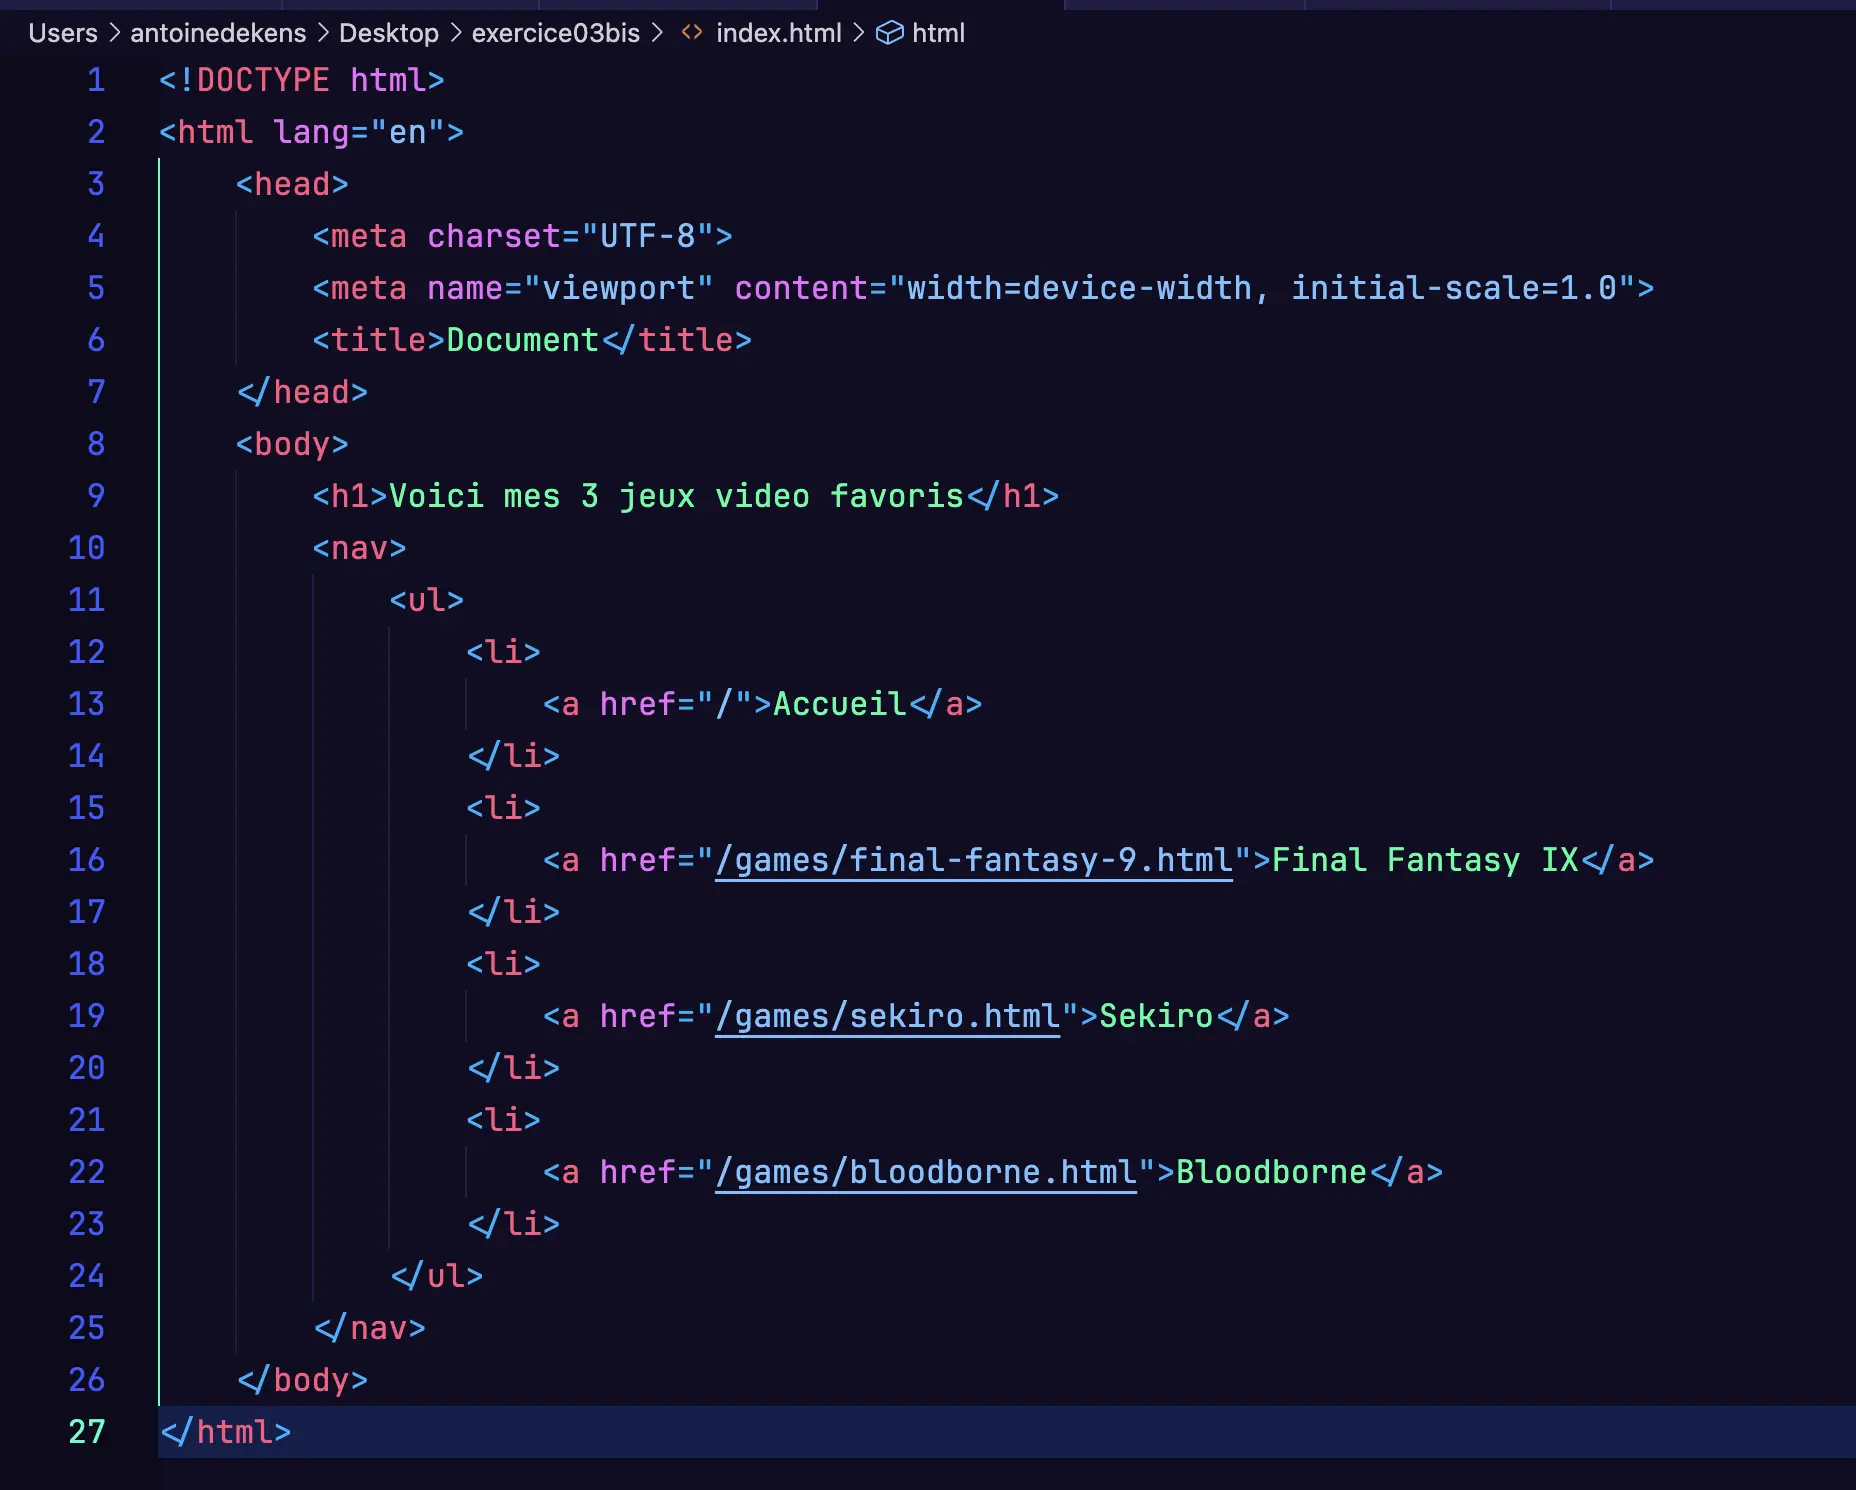Follow the final-fantasy-9.html href link
Viewport: 1856px width, 1490px height.
click(x=973, y=860)
